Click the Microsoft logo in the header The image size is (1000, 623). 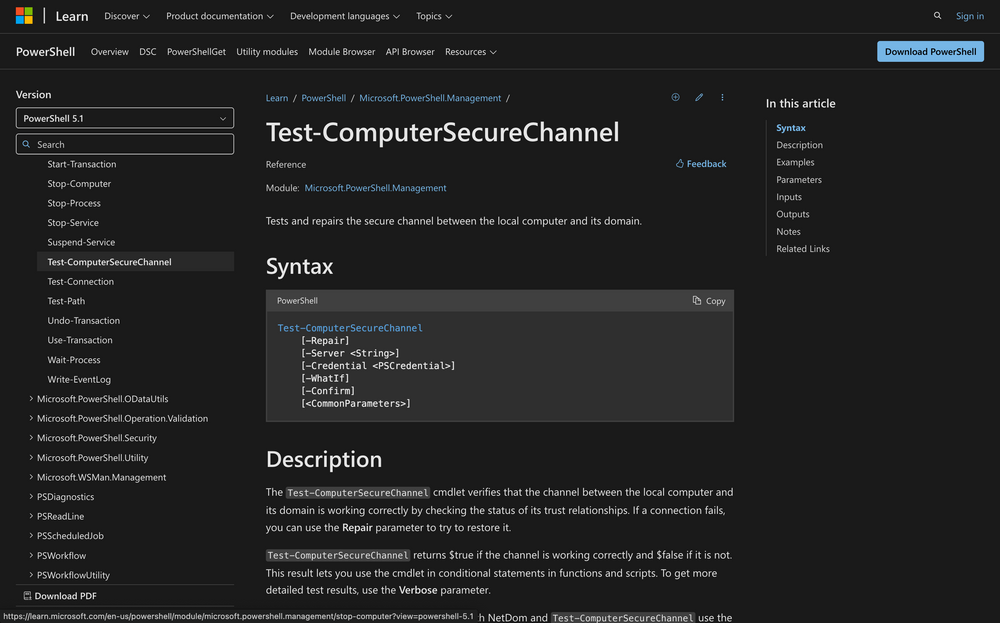tap(22, 15)
